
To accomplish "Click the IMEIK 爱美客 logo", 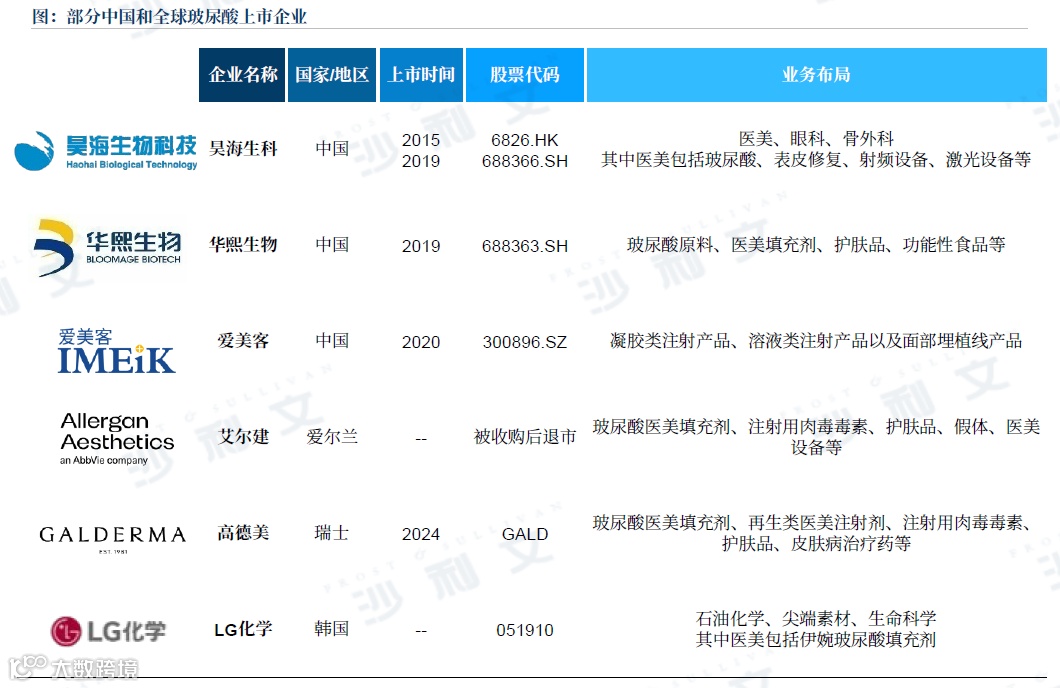I will [x=116, y=351].
